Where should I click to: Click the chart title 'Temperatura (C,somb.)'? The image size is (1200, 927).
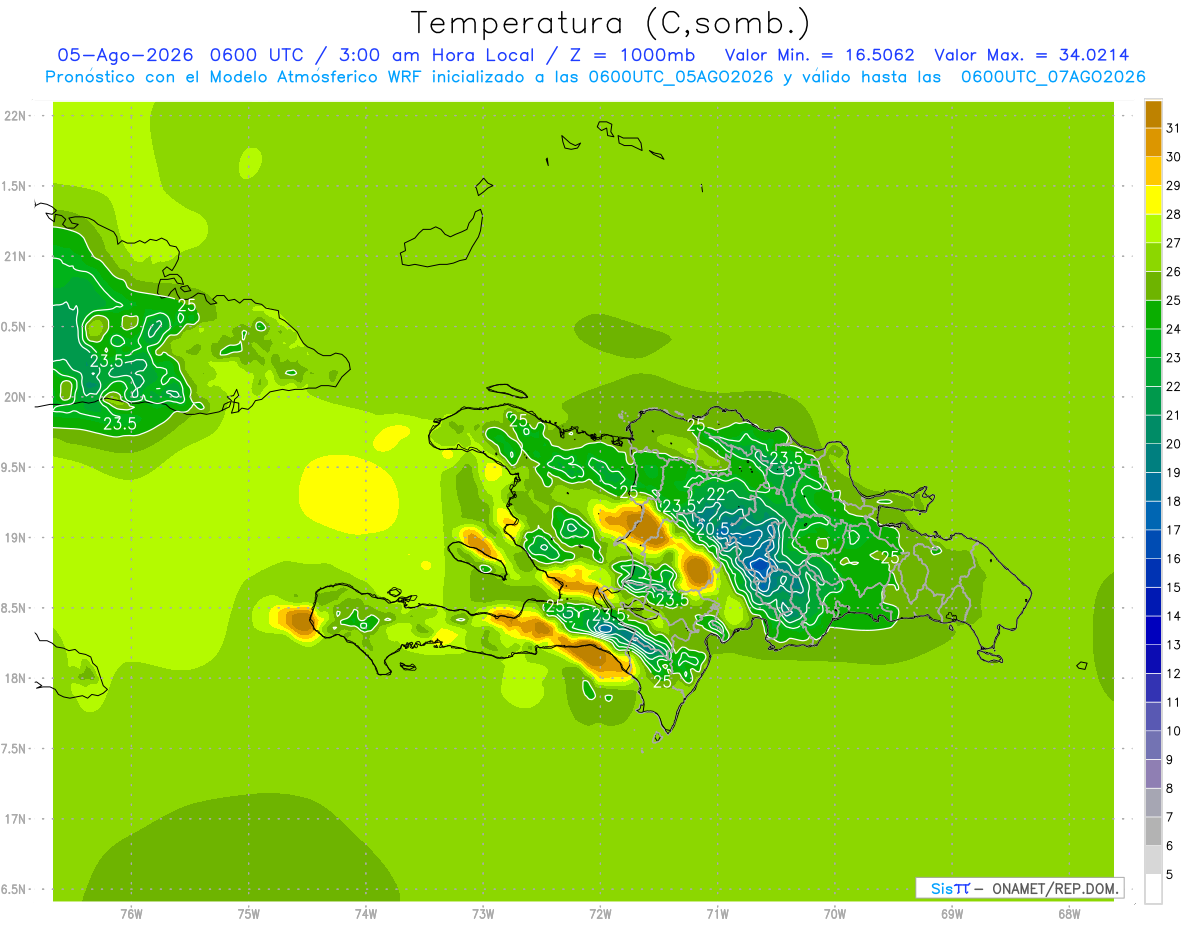[x=611, y=23]
